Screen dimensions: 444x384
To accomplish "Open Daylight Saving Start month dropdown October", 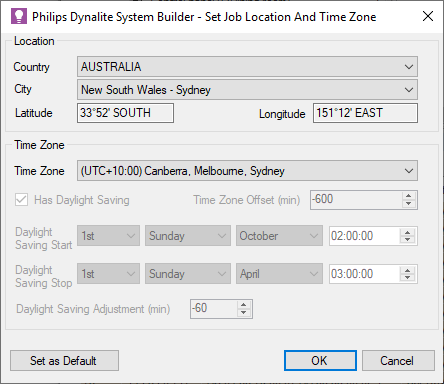I will pos(279,236).
